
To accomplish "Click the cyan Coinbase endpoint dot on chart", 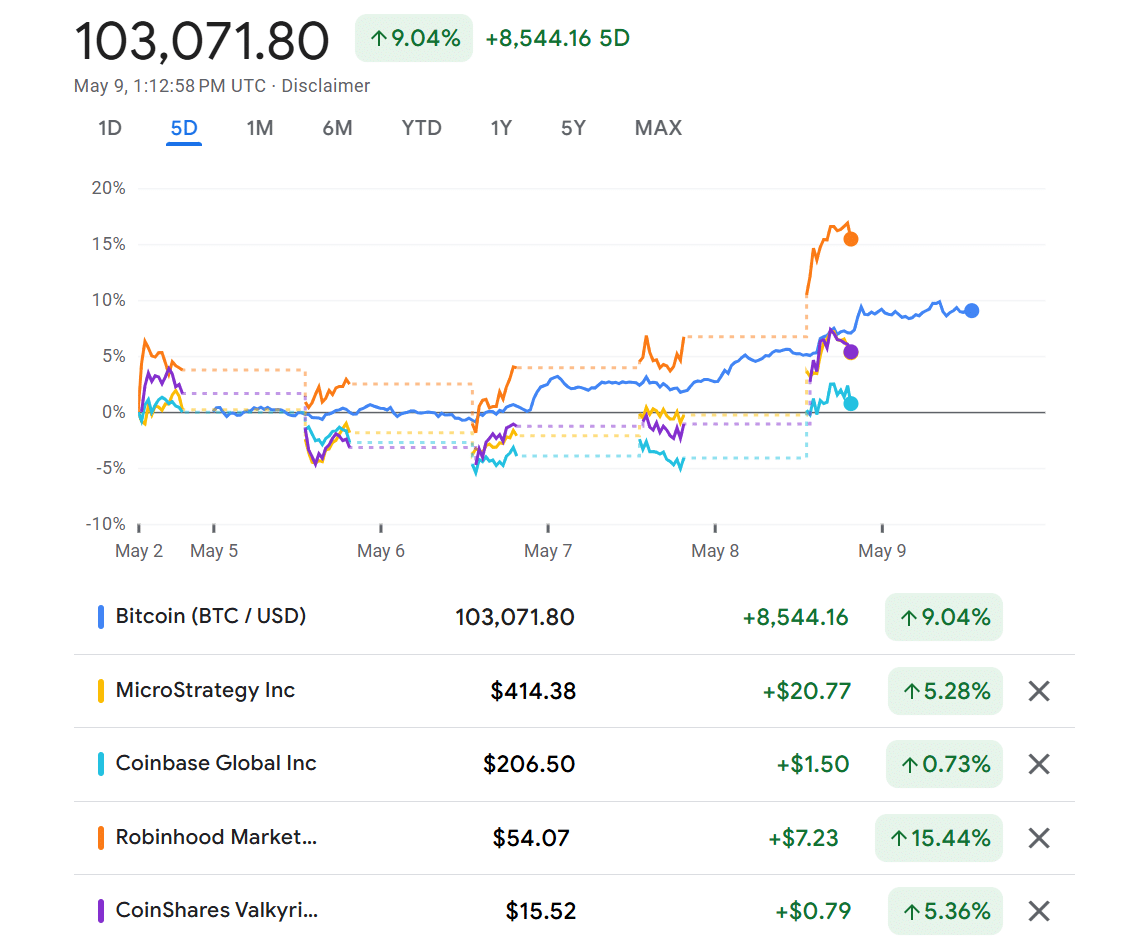I will pos(851,404).
